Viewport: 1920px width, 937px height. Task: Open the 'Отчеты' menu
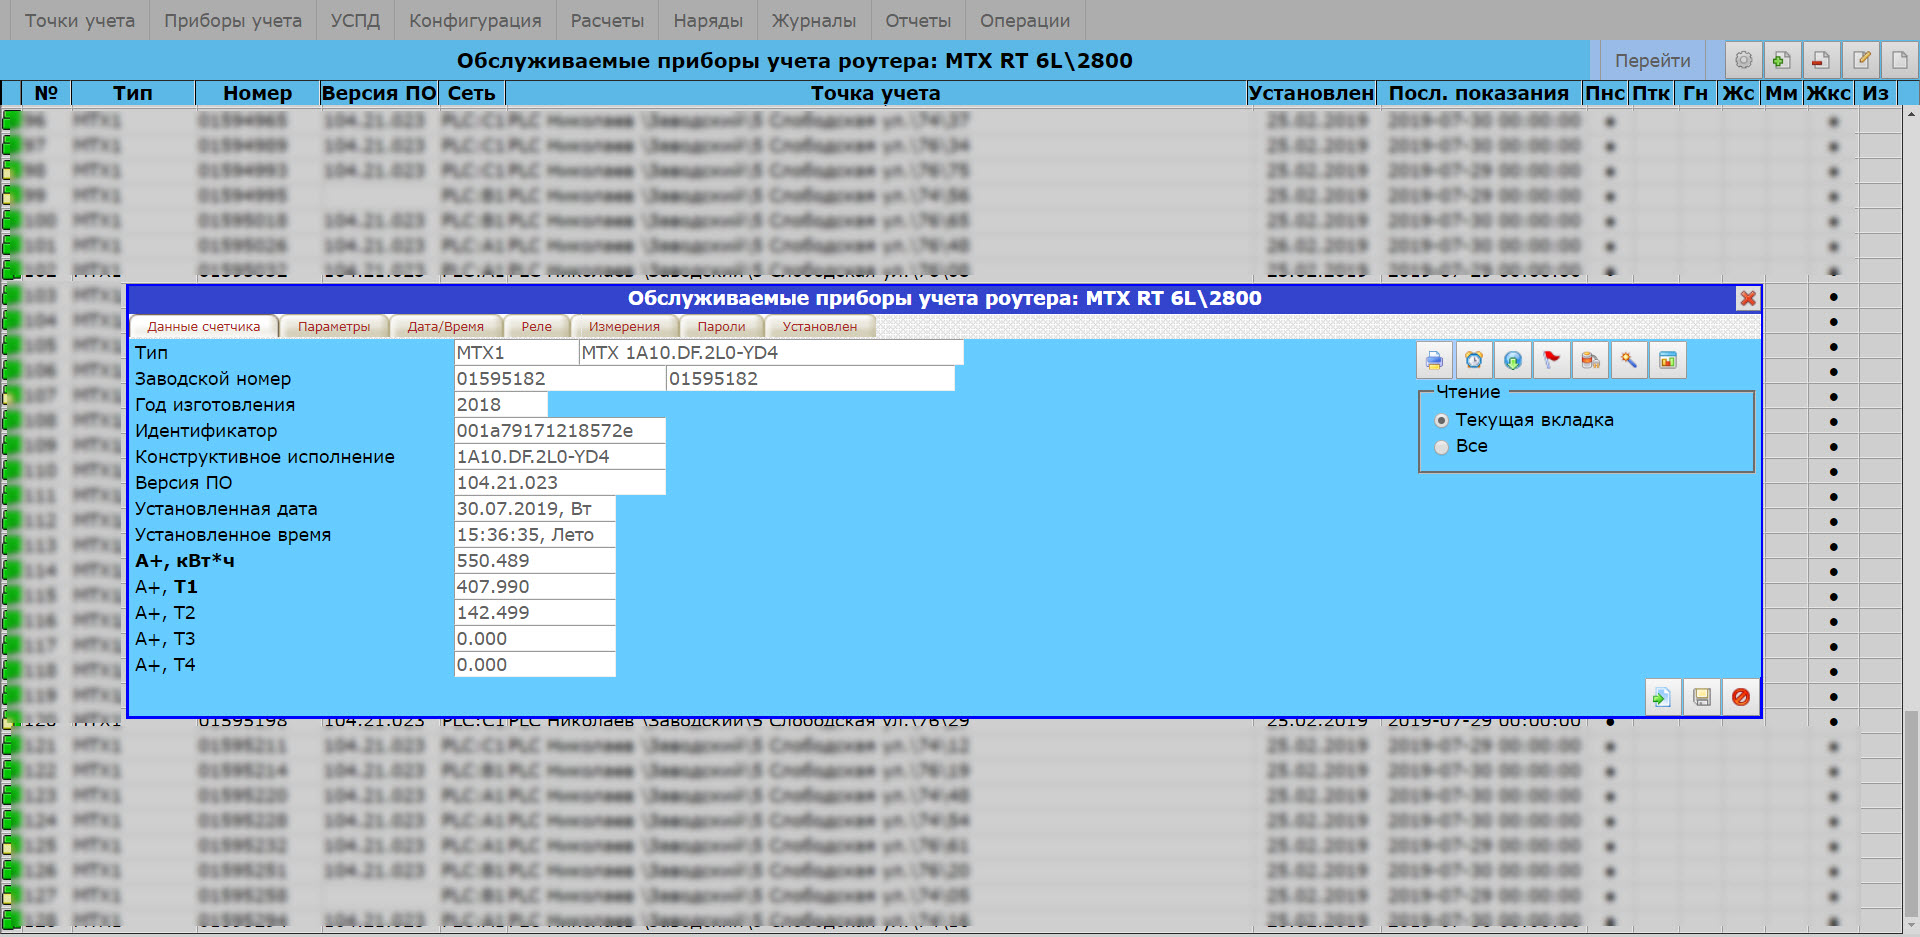[918, 20]
